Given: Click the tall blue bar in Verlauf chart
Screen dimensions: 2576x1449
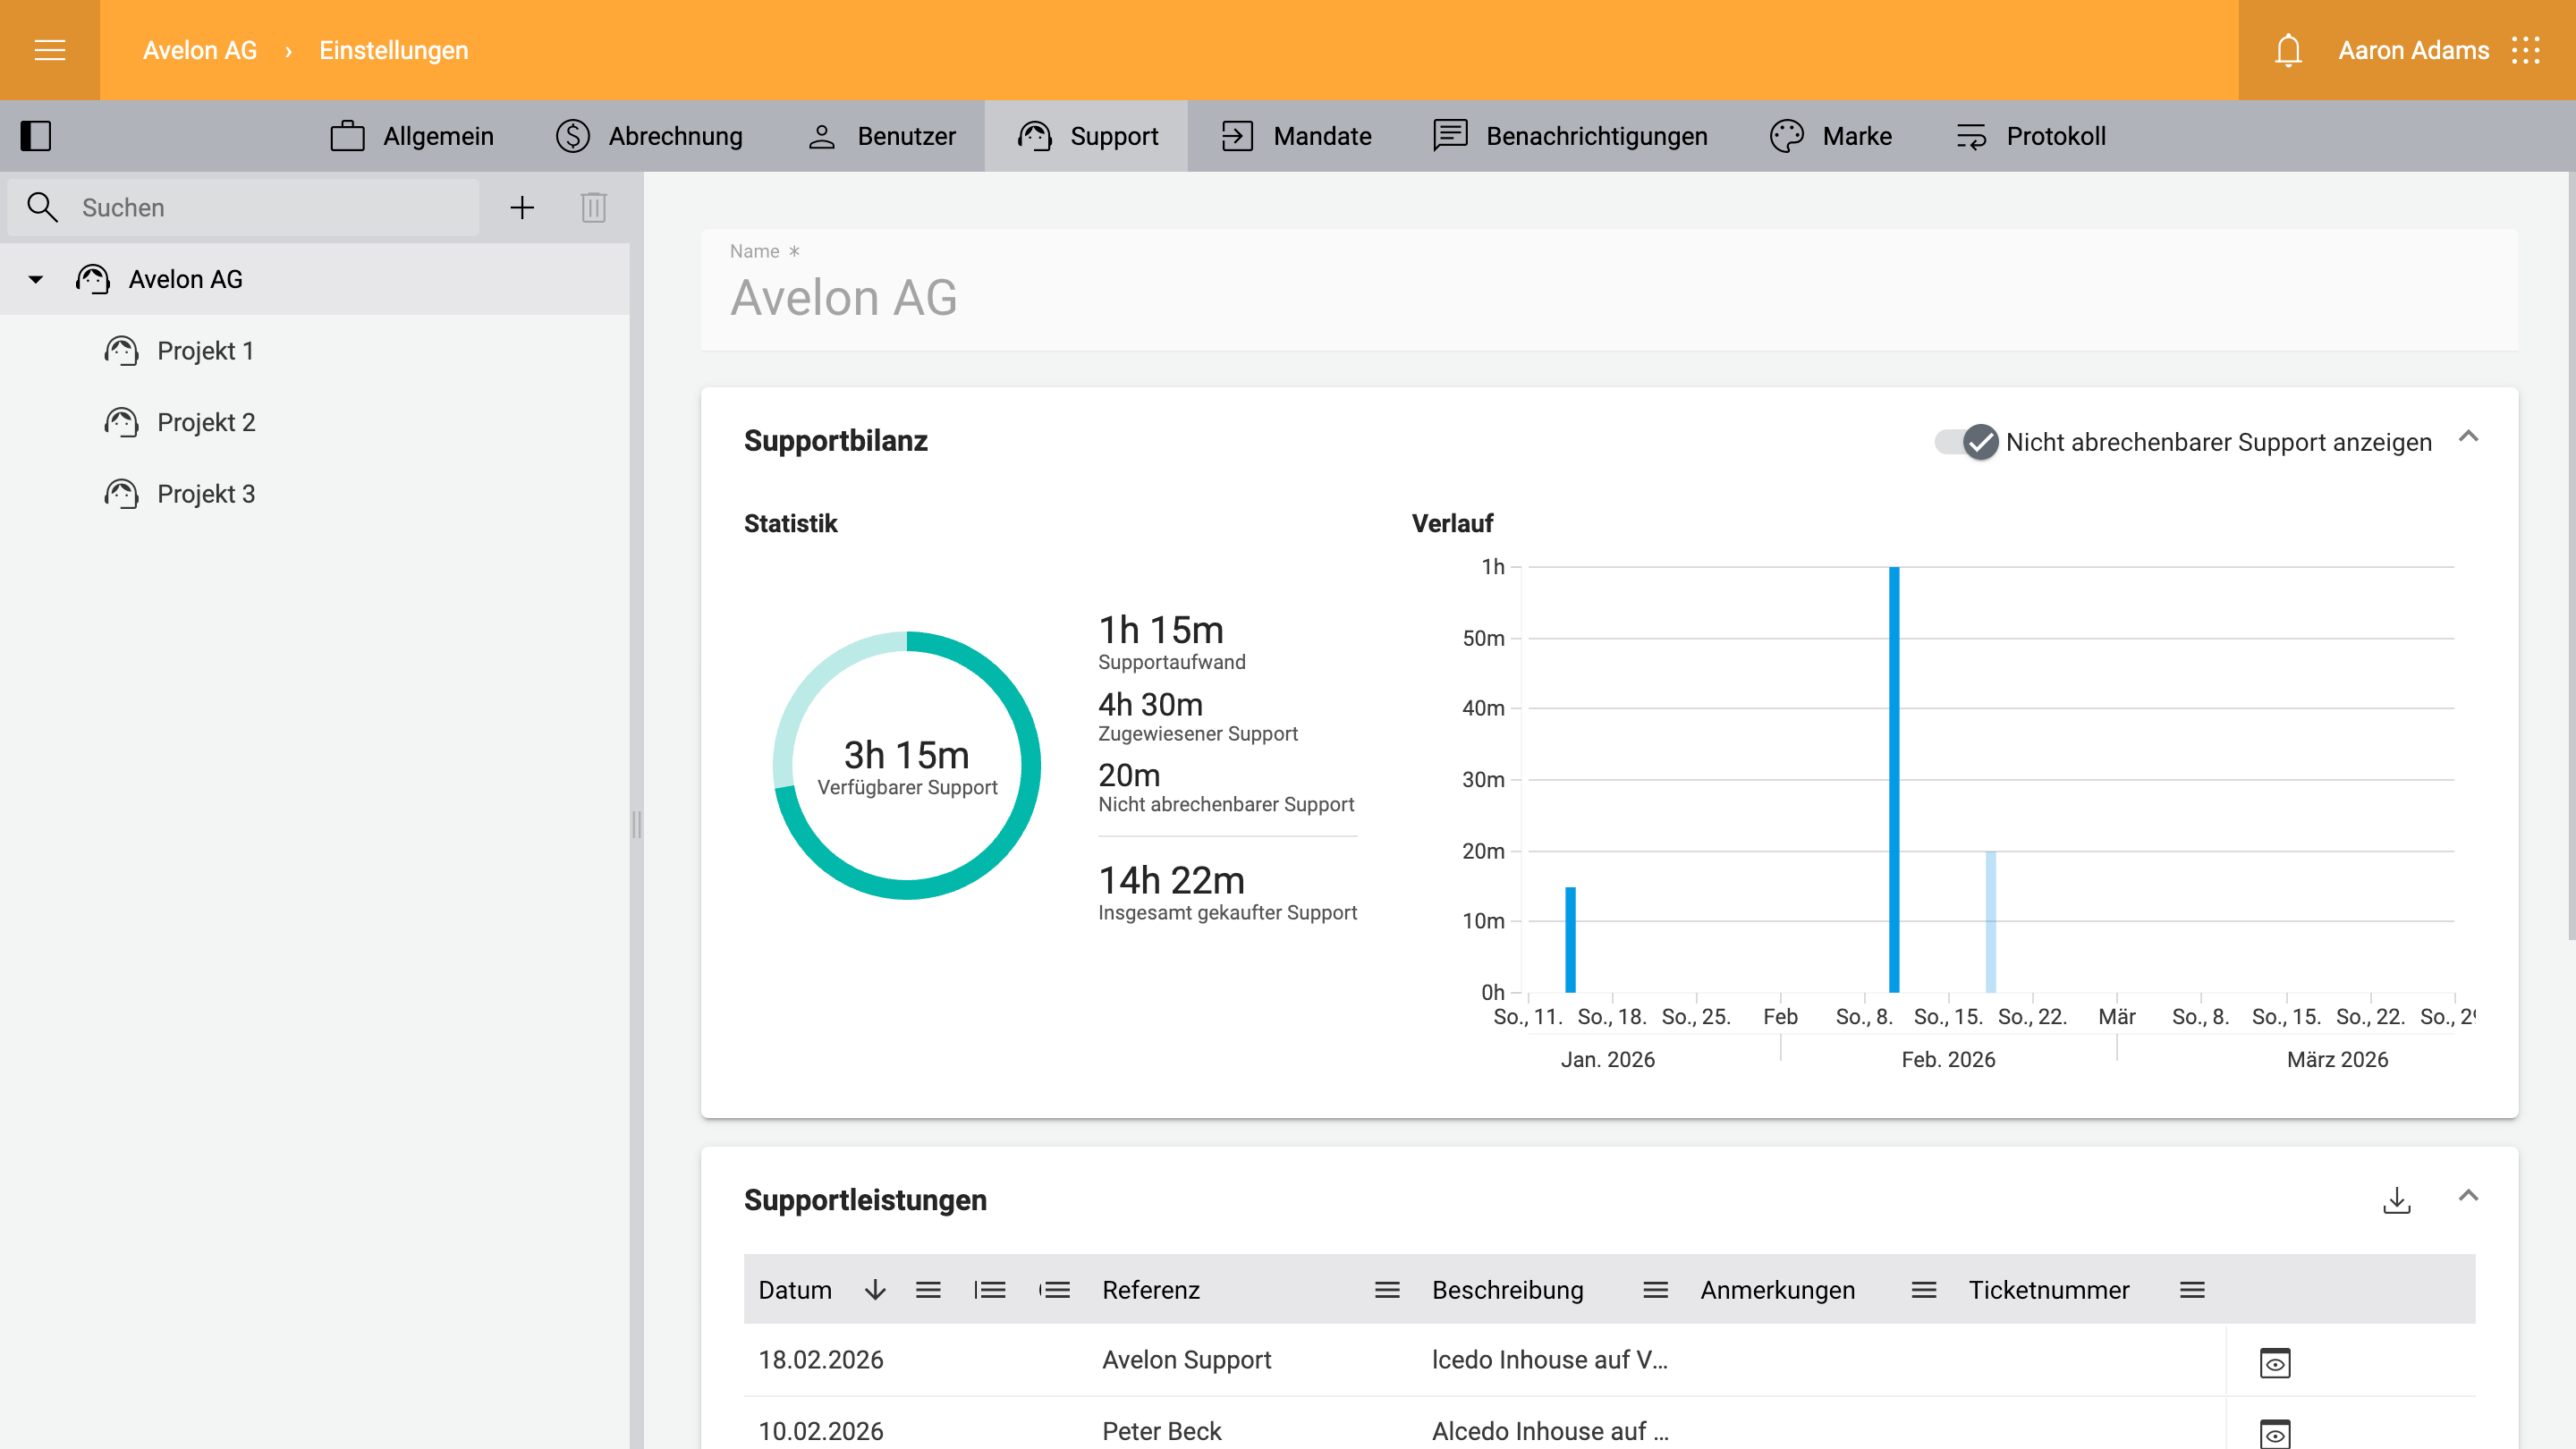Looking at the screenshot, I should click(1894, 780).
